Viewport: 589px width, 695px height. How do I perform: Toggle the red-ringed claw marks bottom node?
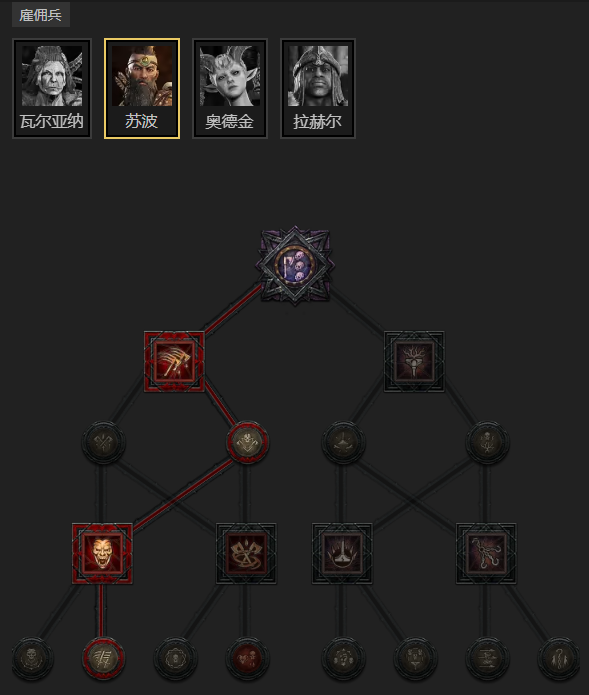tap(103, 658)
